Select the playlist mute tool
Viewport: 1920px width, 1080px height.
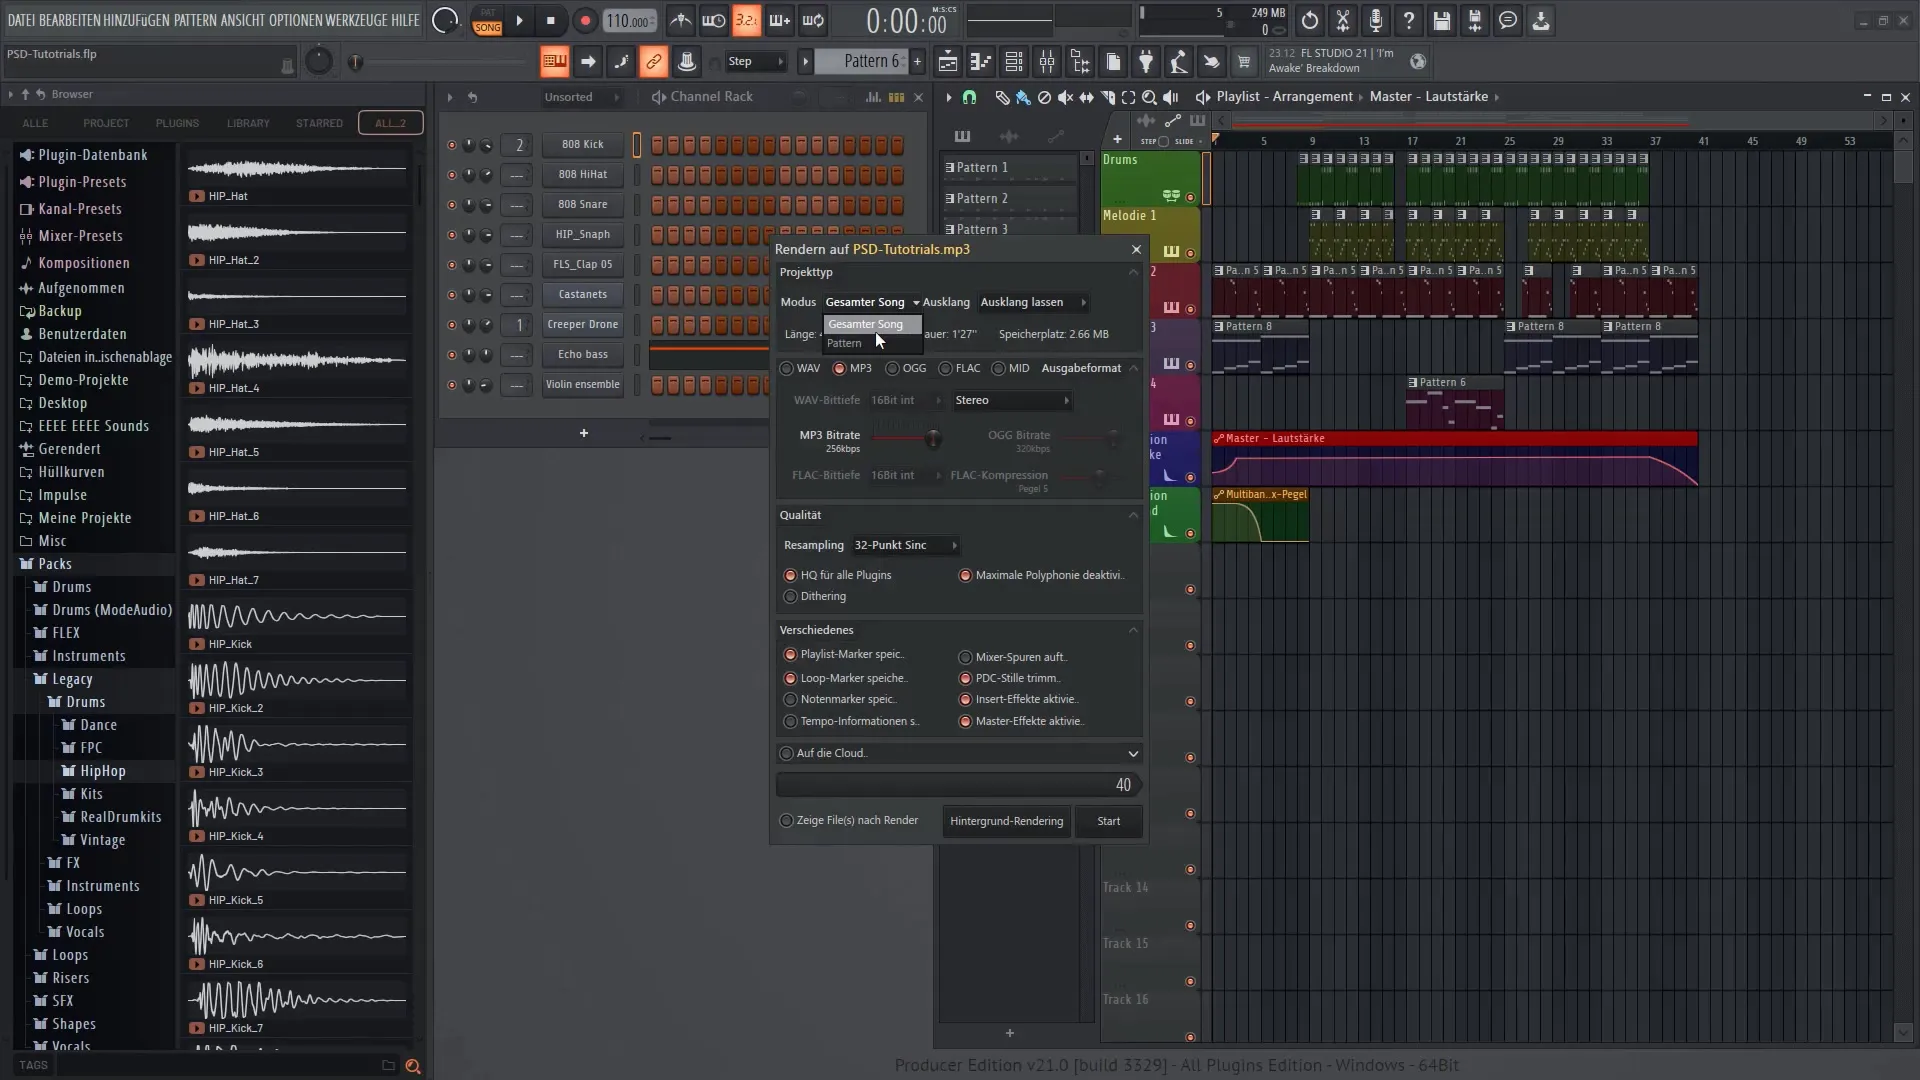(1065, 97)
